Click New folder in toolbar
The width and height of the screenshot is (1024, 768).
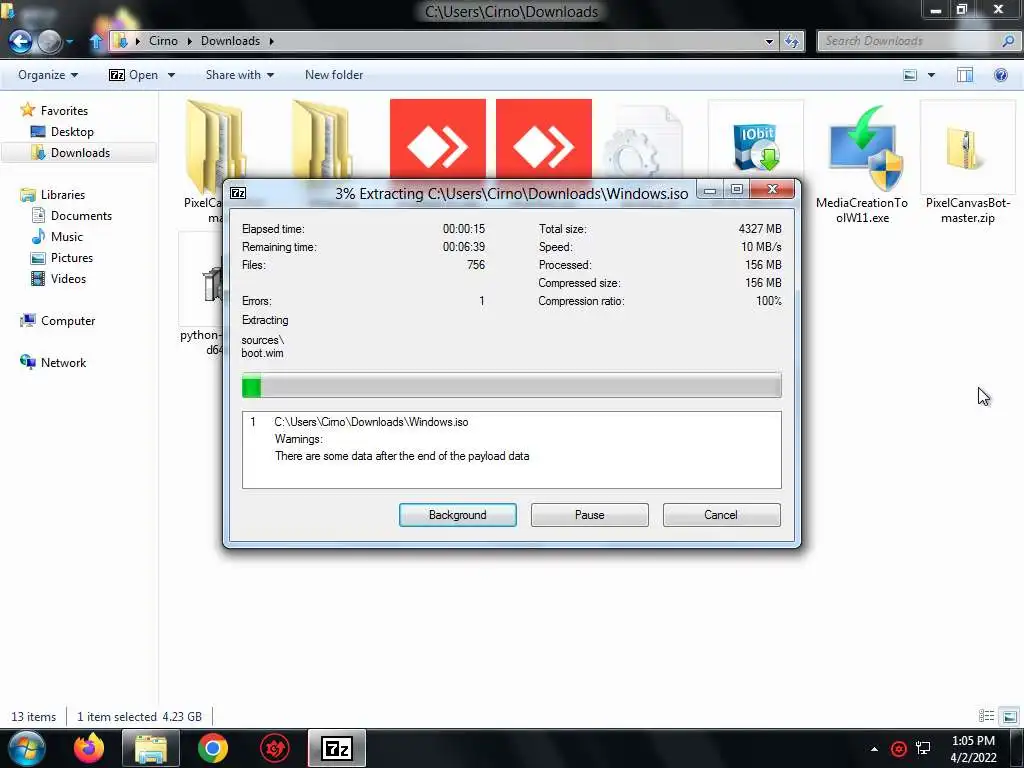pyautogui.click(x=334, y=75)
